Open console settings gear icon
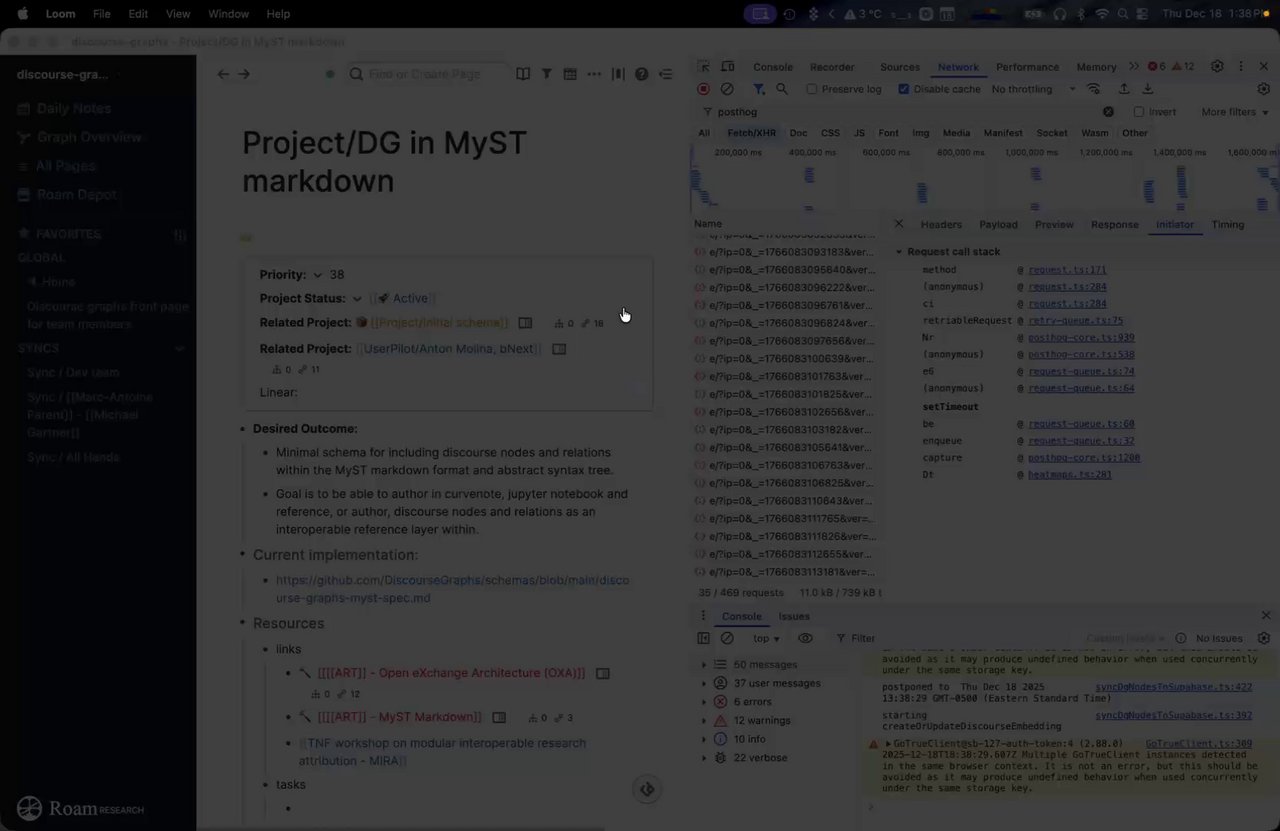Screen dimensions: 1280x831 pyautogui.click(x=1264, y=638)
